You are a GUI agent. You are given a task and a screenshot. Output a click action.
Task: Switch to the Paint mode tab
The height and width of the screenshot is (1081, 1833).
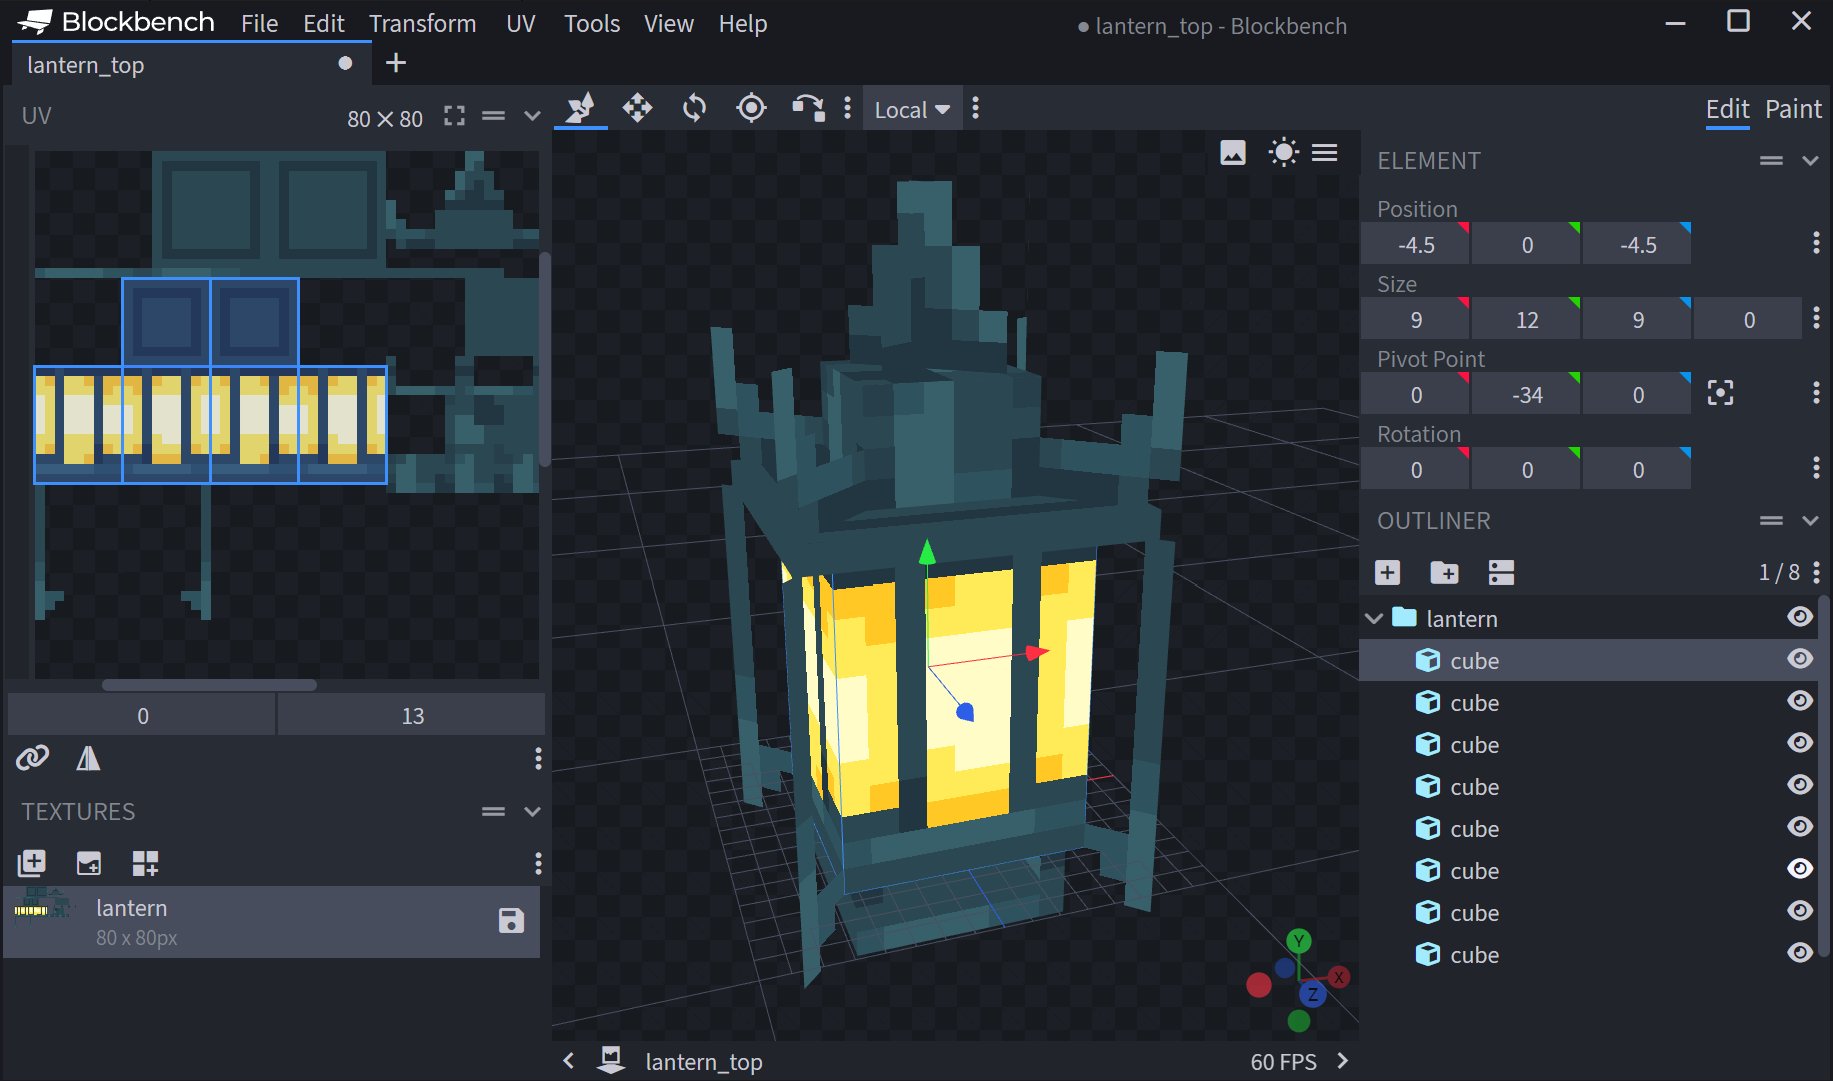1793,109
